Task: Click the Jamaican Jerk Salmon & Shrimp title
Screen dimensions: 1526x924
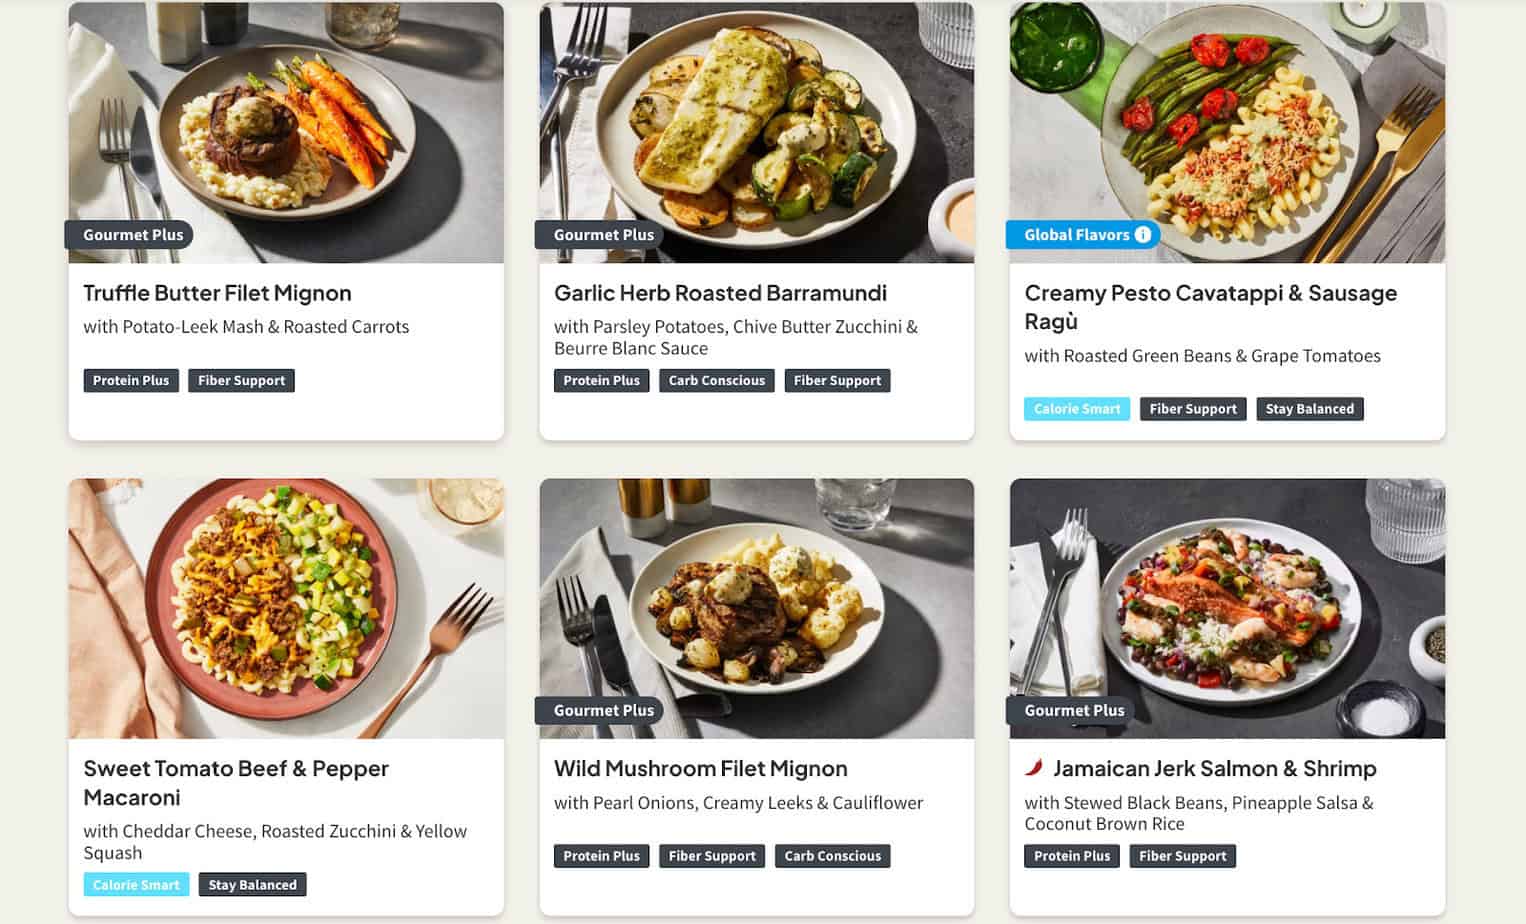Action: coord(1215,769)
